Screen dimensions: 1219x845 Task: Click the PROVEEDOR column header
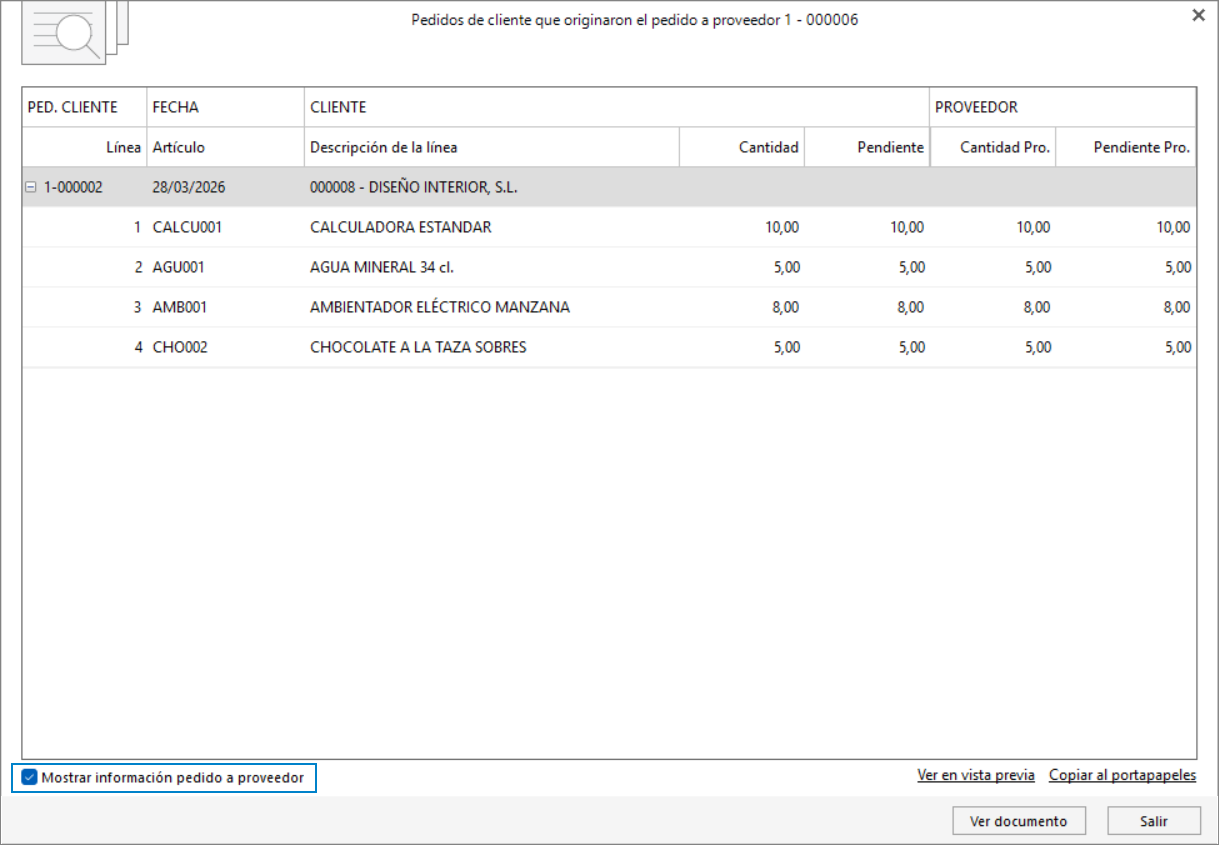tap(1063, 107)
